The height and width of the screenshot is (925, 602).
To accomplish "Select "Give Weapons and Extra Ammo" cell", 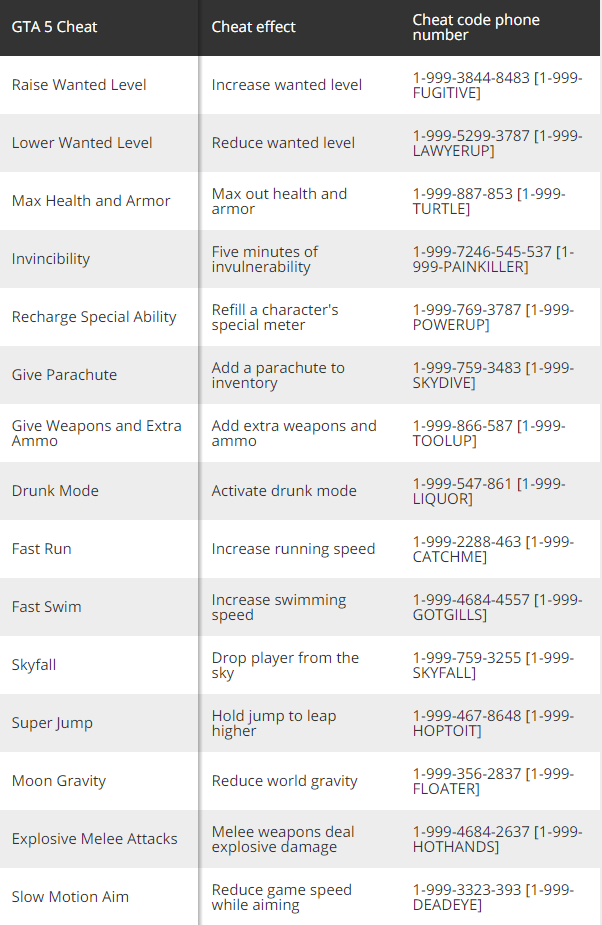I will pyautogui.click(x=97, y=433).
